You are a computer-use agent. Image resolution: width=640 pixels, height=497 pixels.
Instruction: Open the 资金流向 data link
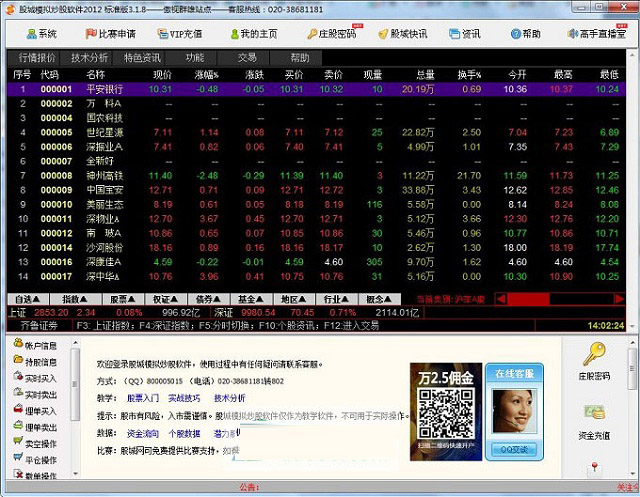(x=143, y=433)
